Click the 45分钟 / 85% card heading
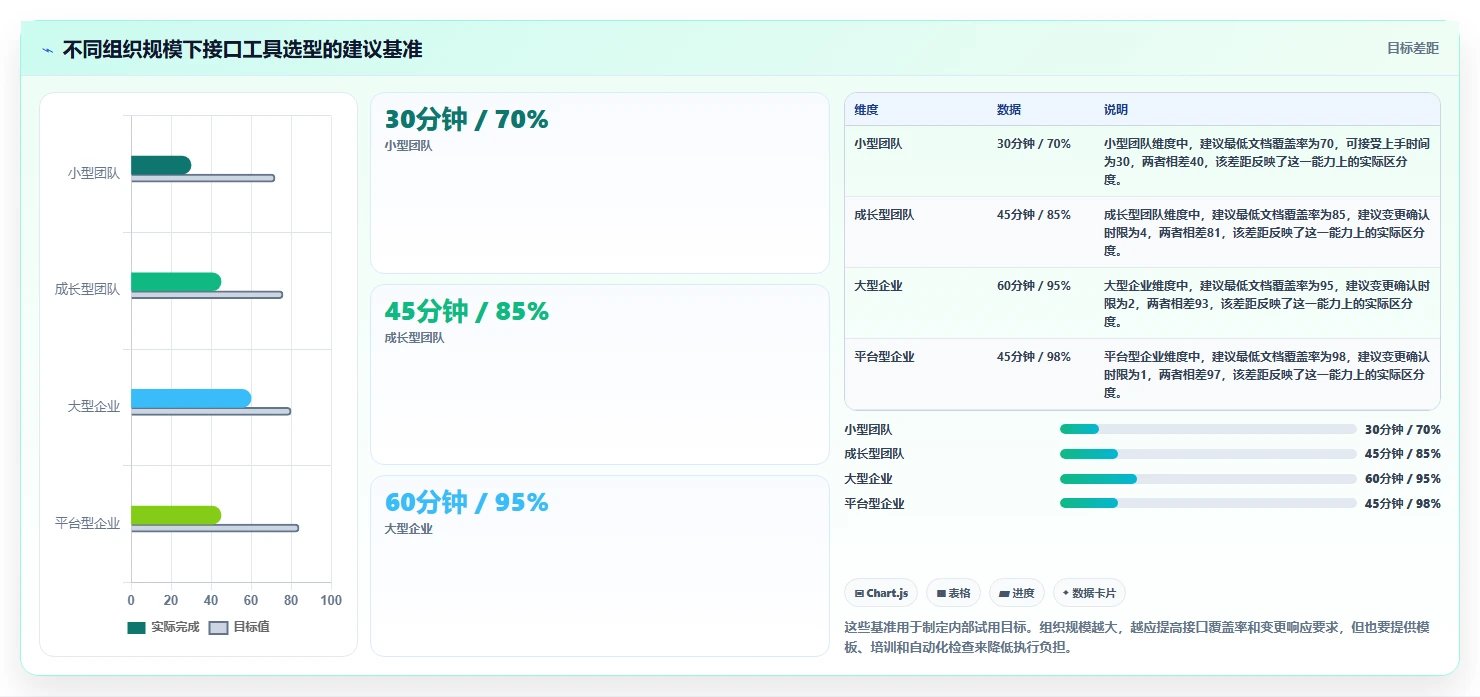This screenshot has height=697, width=1480. 467,312
